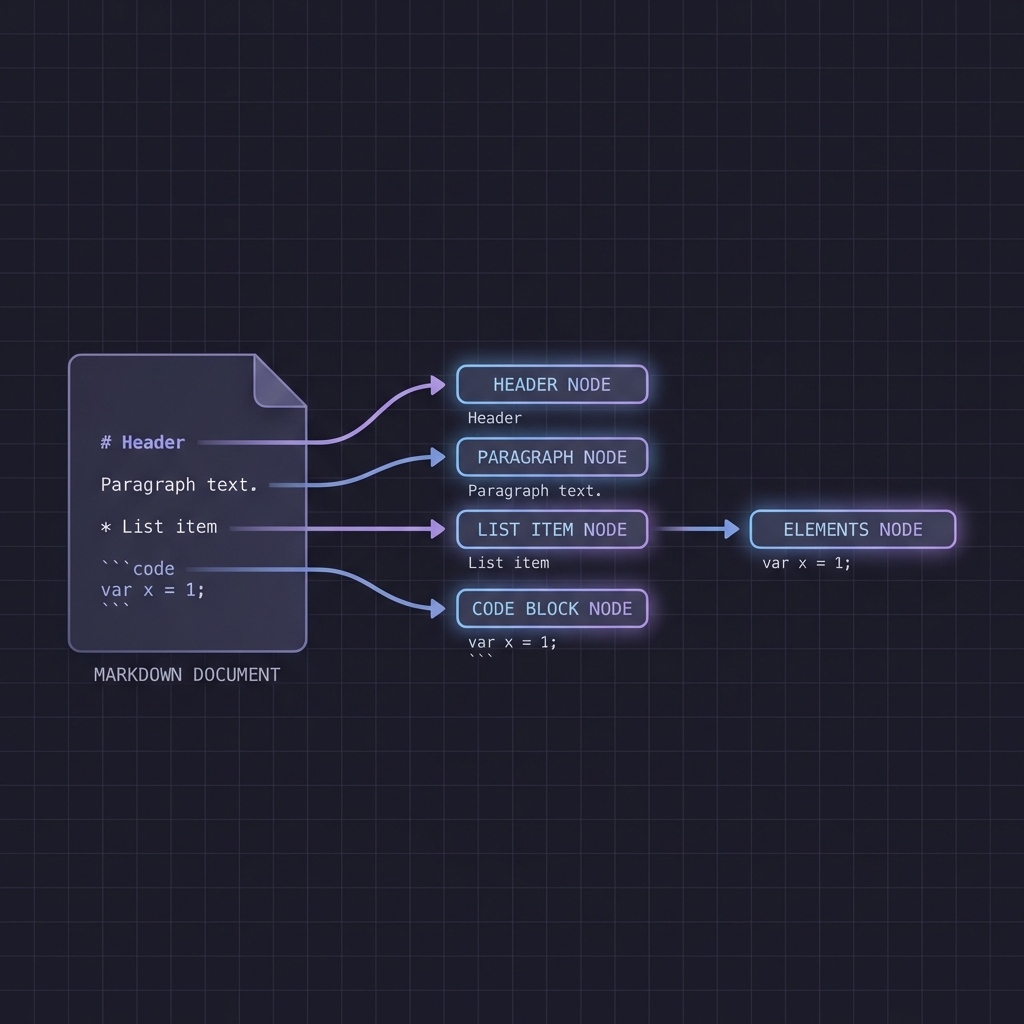Click the arrowhead pointing into ELEMENTS NODE
Image resolution: width=1024 pixels, height=1024 pixels.
(x=731, y=529)
